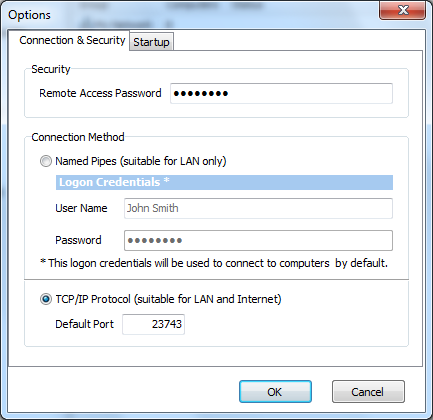The height and width of the screenshot is (420, 433).
Task: Click the Remote Access Password label
Action: (x=100, y=93)
